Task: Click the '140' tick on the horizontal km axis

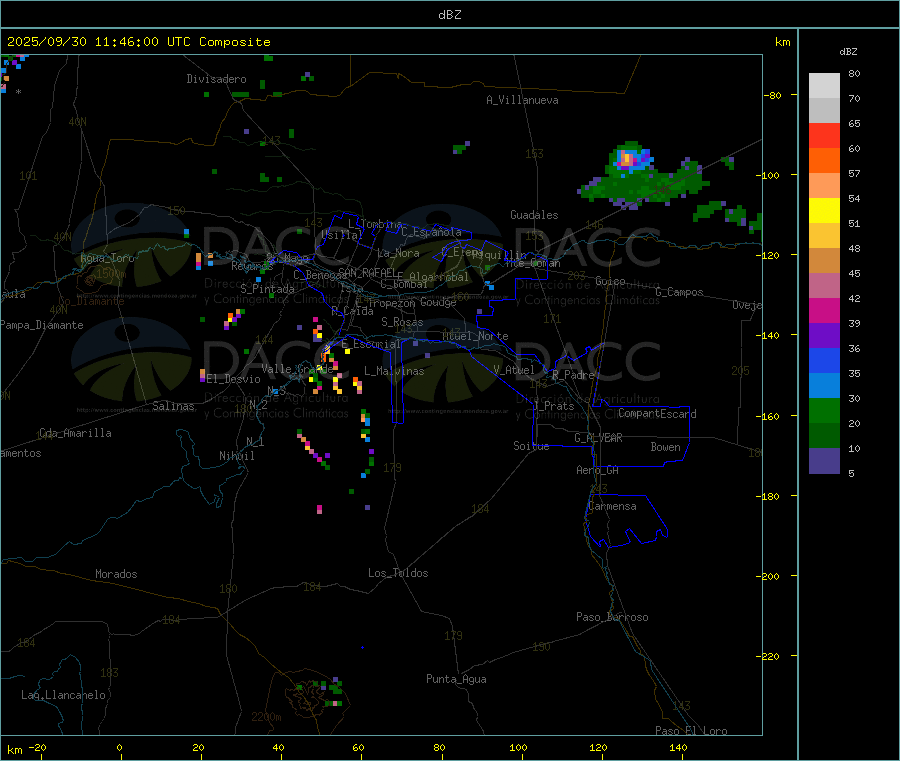Action: 678,747
